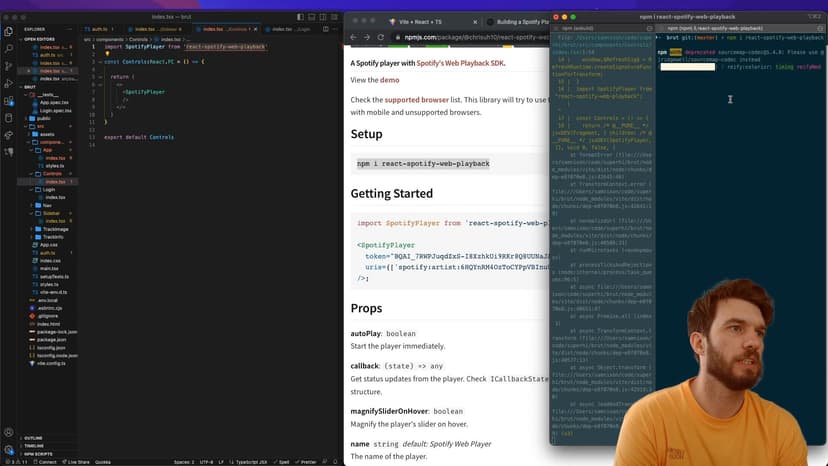
Task: Open main.tsx in the file tree
Action: [49, 268]
